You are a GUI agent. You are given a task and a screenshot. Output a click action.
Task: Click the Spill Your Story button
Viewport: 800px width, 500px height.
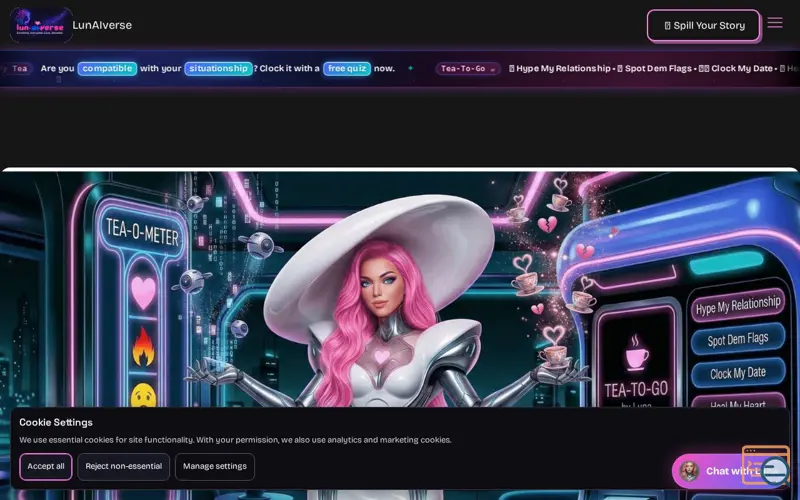point(704,26)
